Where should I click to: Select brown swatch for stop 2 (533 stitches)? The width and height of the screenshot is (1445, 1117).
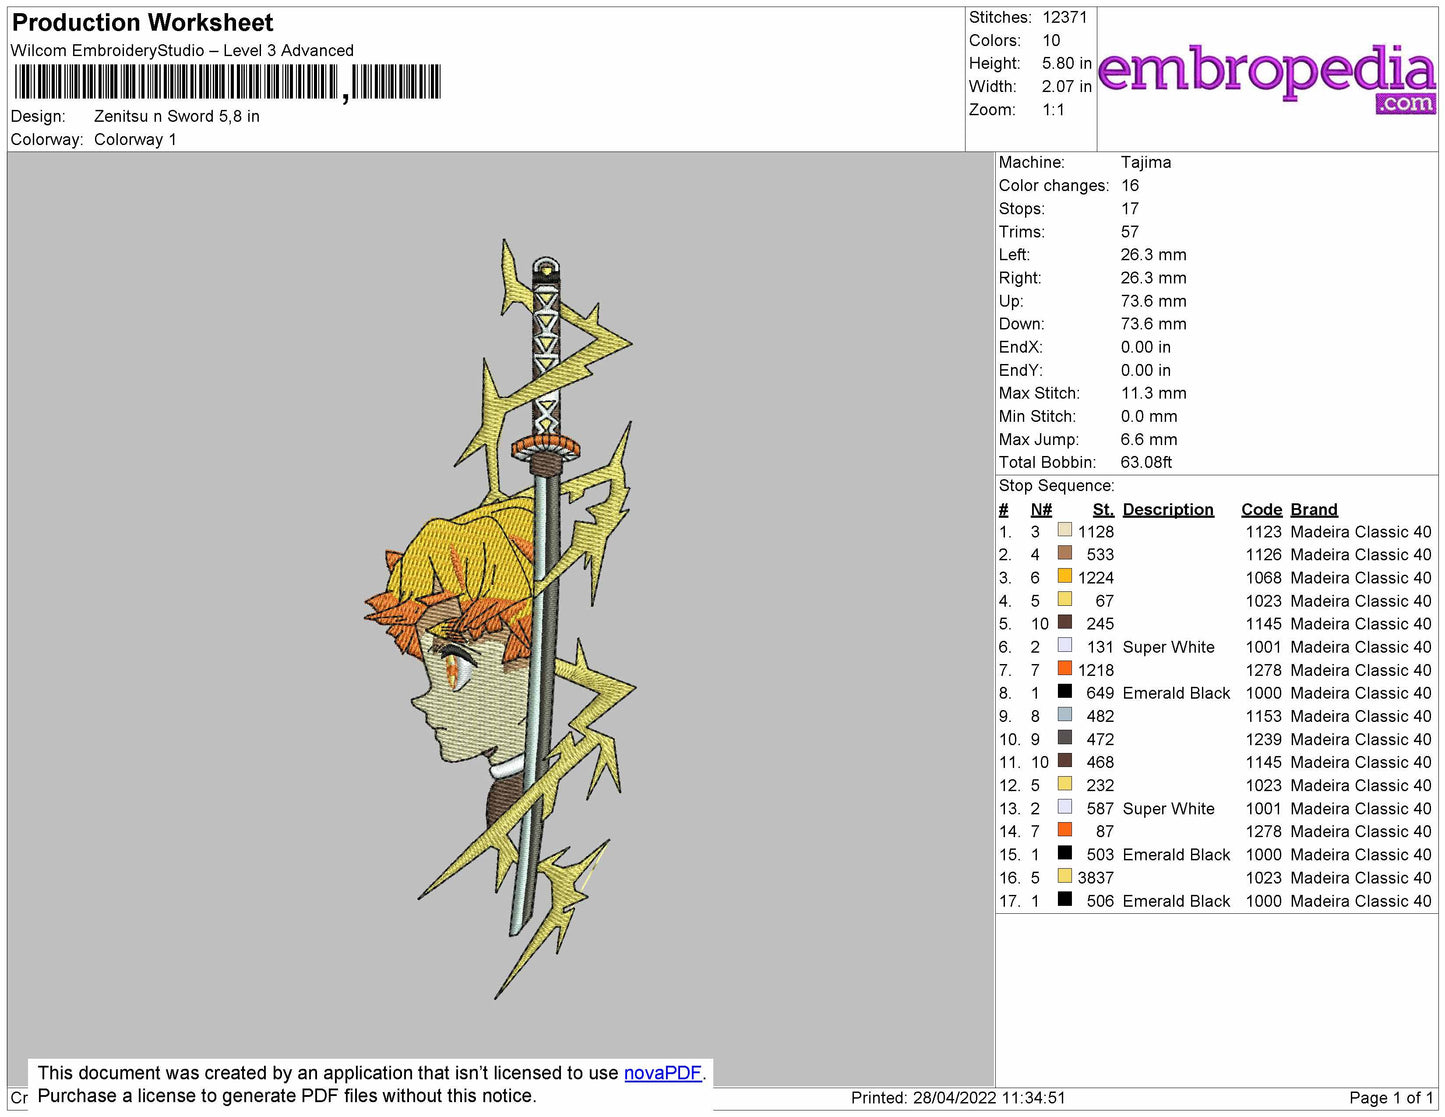[1064, 553]
